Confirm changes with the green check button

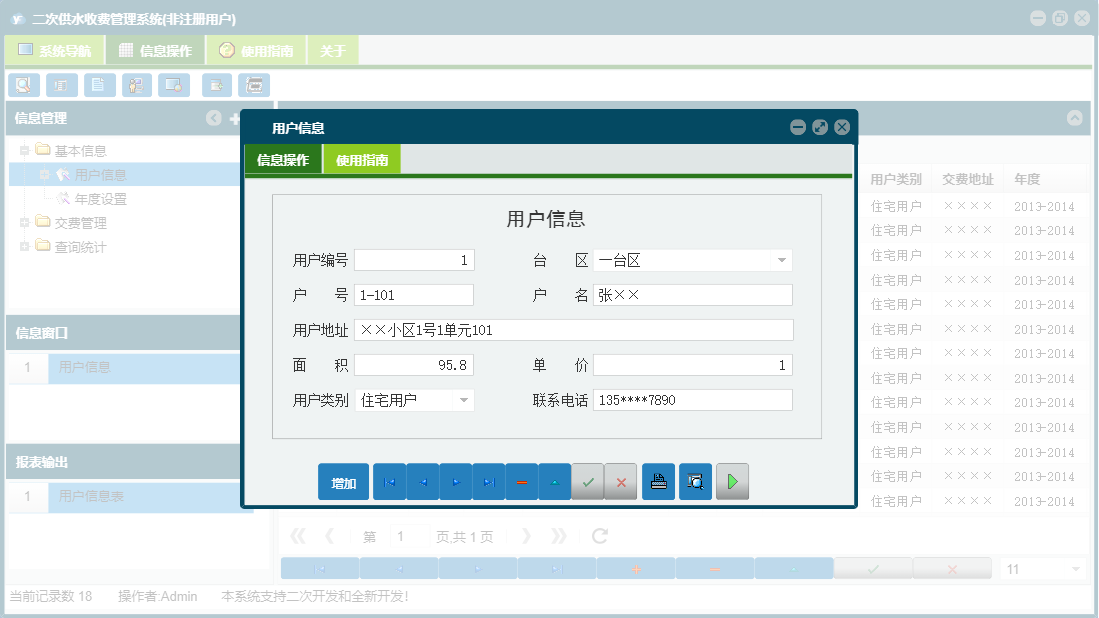coord(588,481)
